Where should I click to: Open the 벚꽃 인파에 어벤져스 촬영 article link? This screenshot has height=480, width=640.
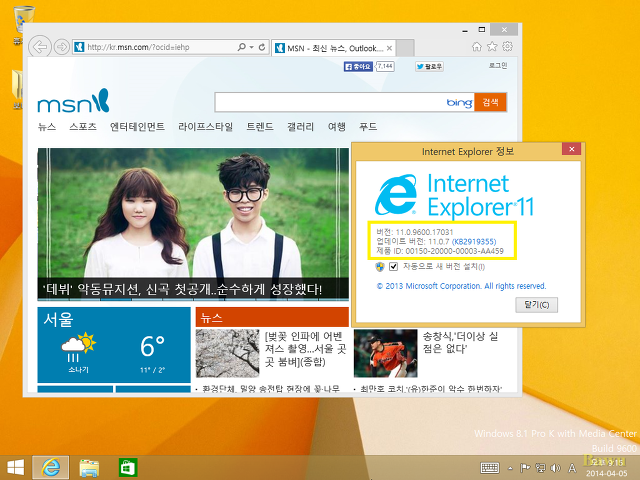305,349
